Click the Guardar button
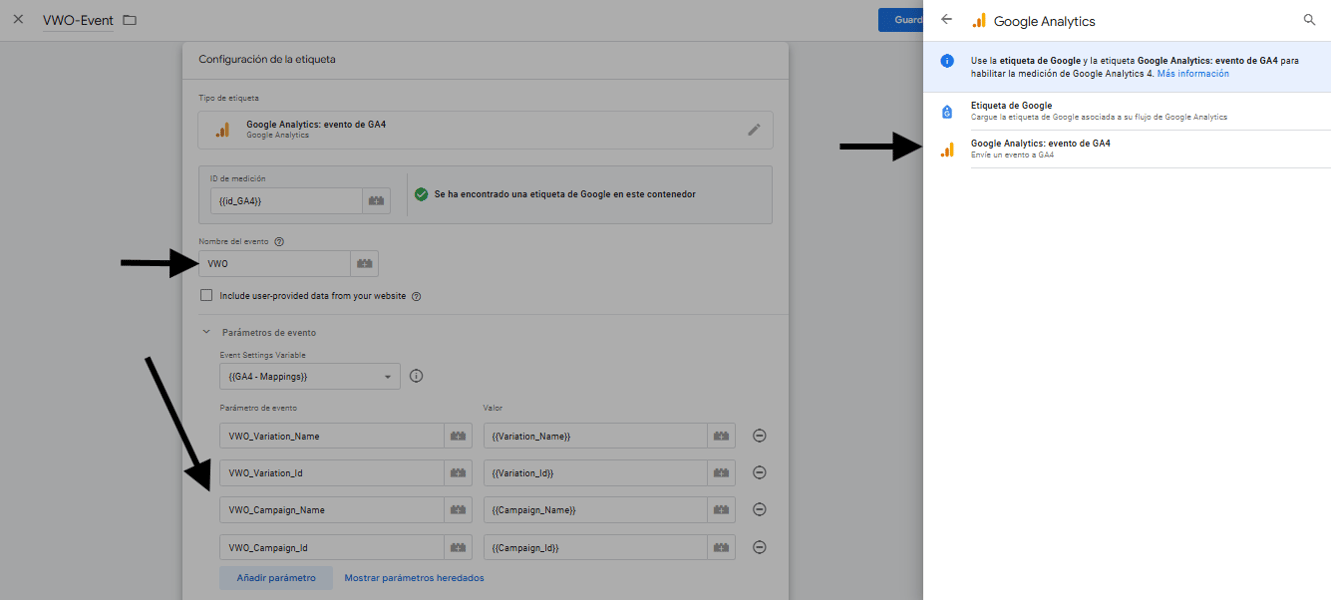The image size is (1331, 600). click(901, 20)
